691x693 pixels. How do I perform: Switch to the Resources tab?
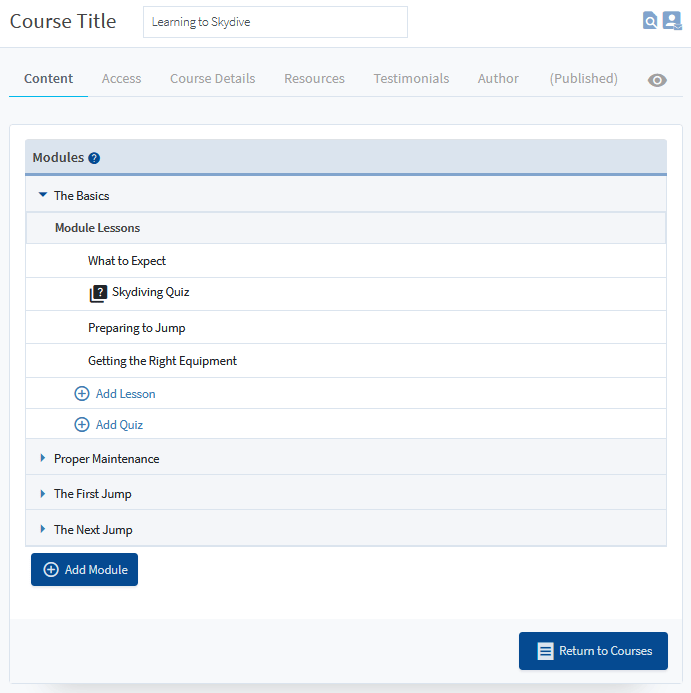(314, 79)
